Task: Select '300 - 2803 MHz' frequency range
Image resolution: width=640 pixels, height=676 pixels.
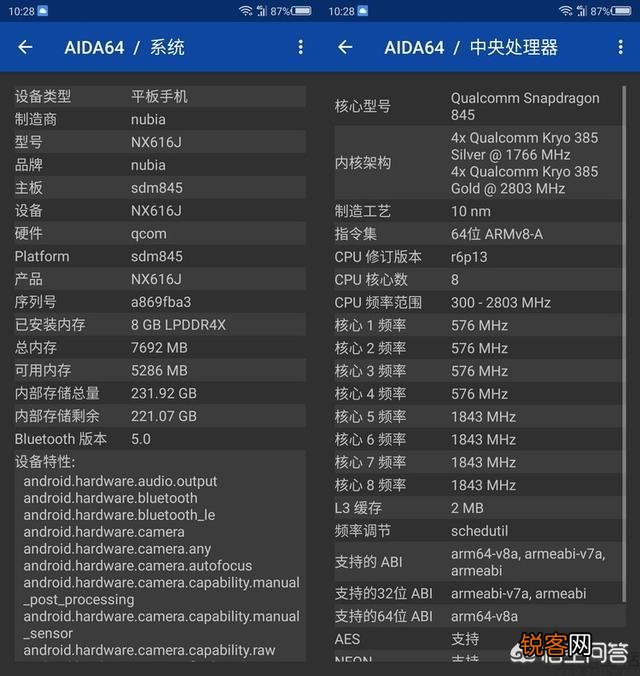Action: point(501,303)
